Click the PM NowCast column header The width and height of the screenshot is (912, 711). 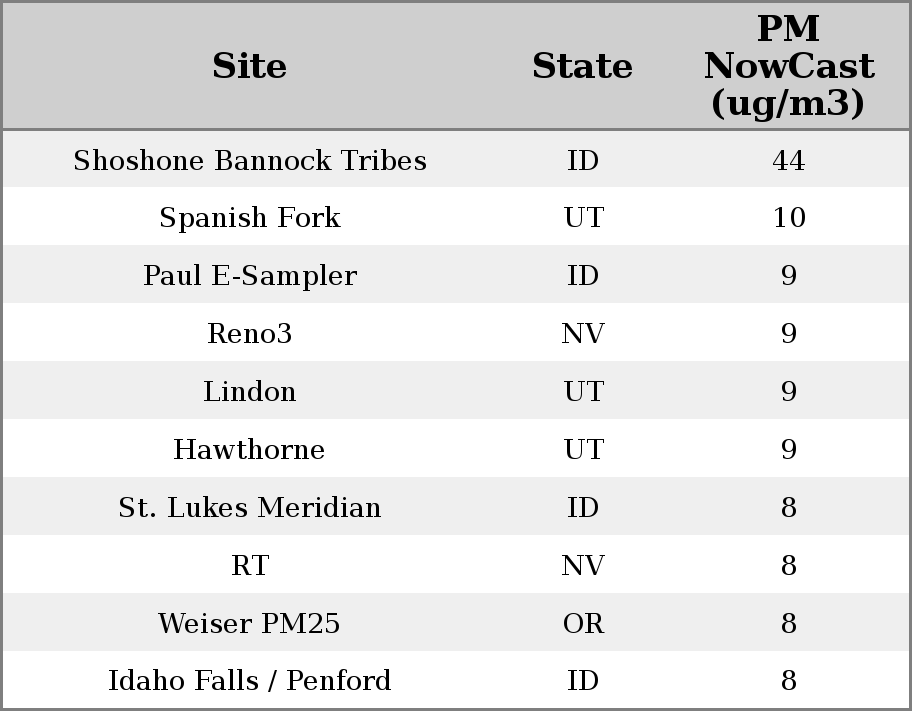(788, 66)
